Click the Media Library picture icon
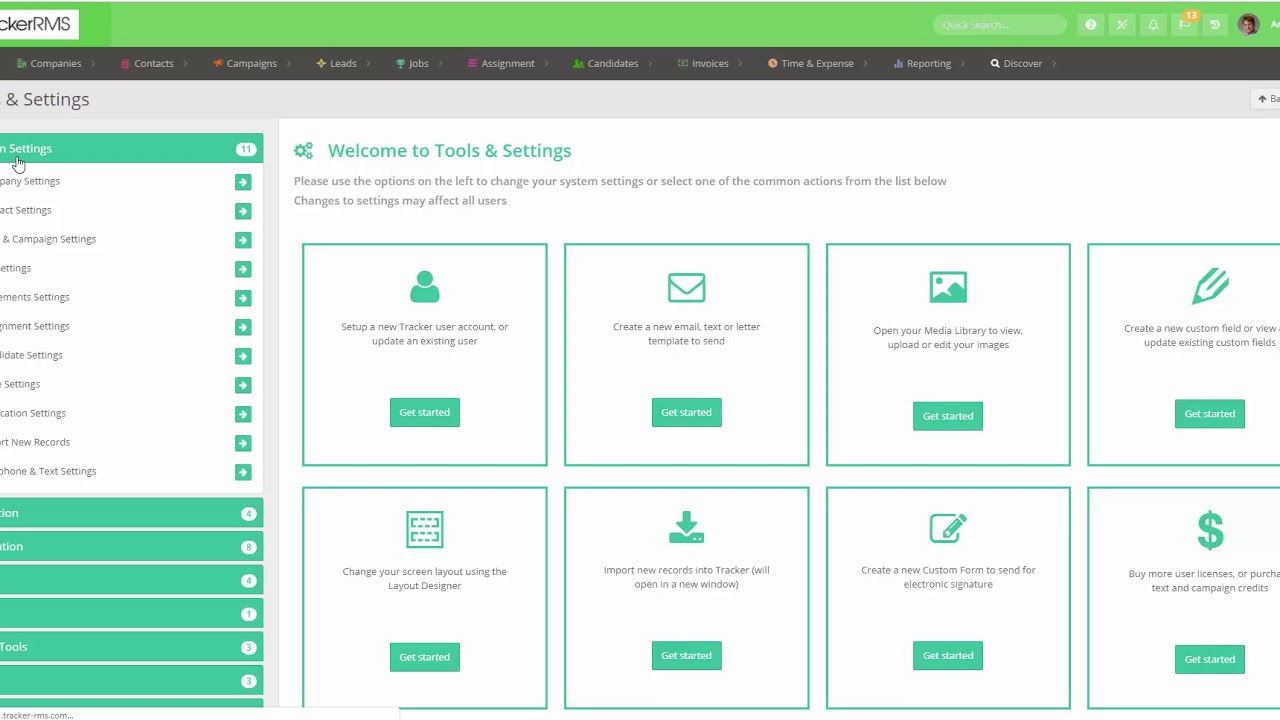Viewport: 1280px width, 720px height. click(948, 287)
